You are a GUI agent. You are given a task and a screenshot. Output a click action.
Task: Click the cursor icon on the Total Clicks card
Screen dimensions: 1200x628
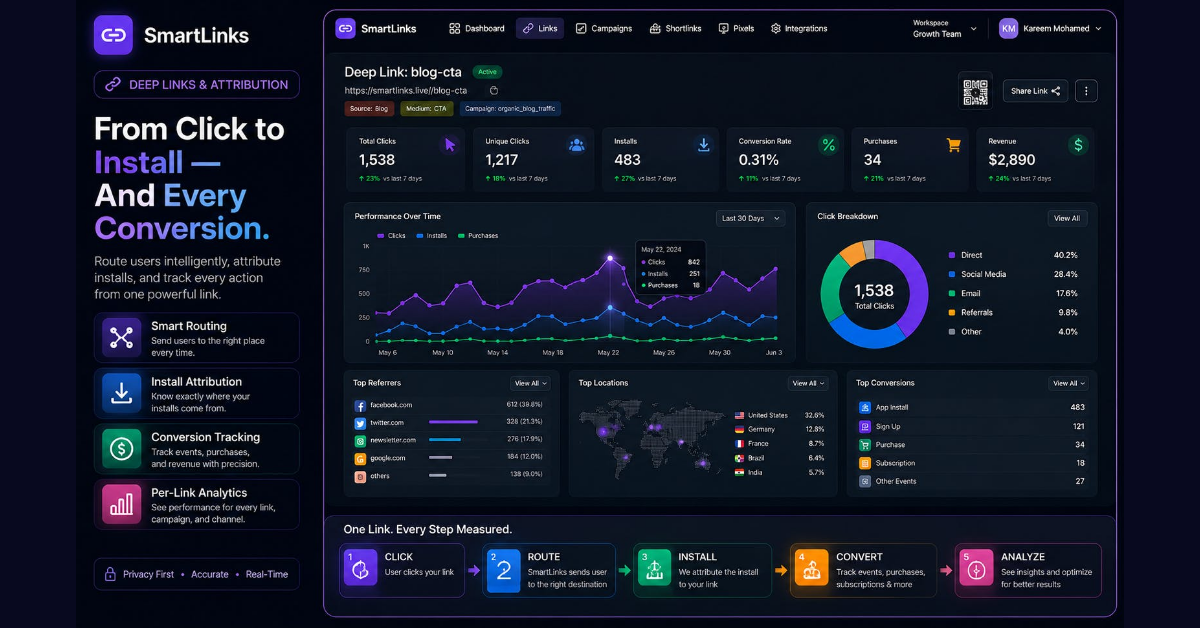(x=450, y=145)
